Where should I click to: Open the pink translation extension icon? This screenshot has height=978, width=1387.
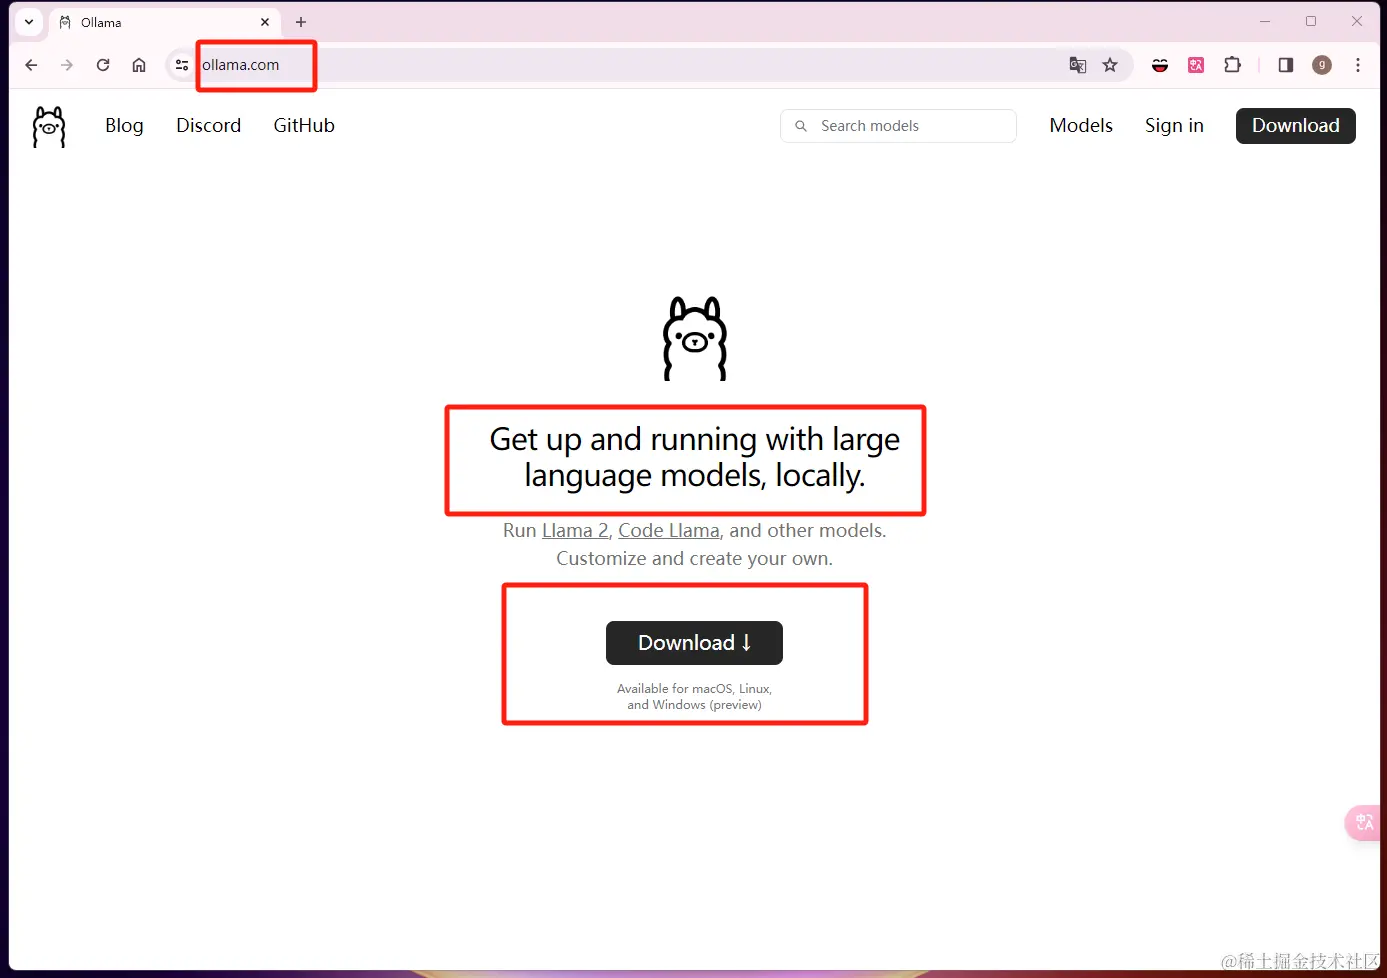click(x=1196, y=65)
